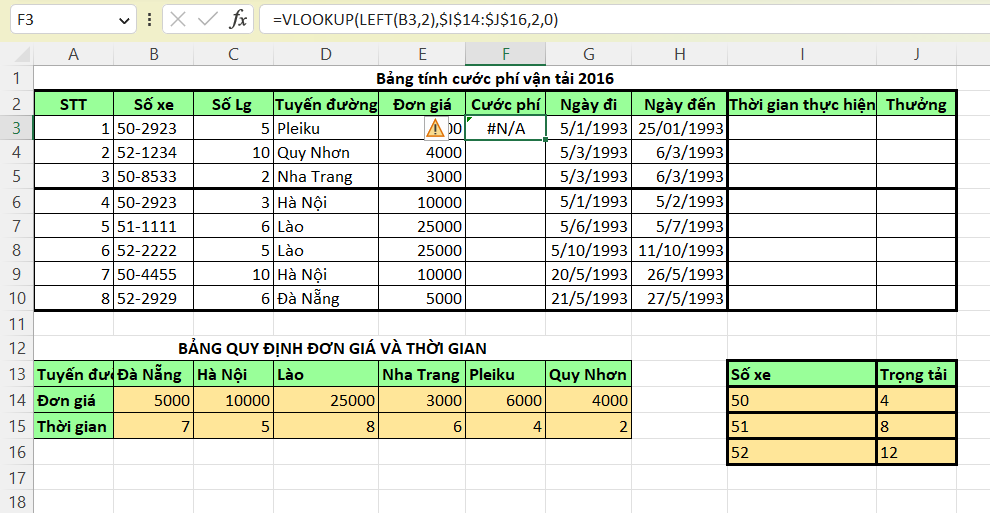Select top table 'Tuyến đường' header cell
990x513 pixels.
tap(326, 104)
